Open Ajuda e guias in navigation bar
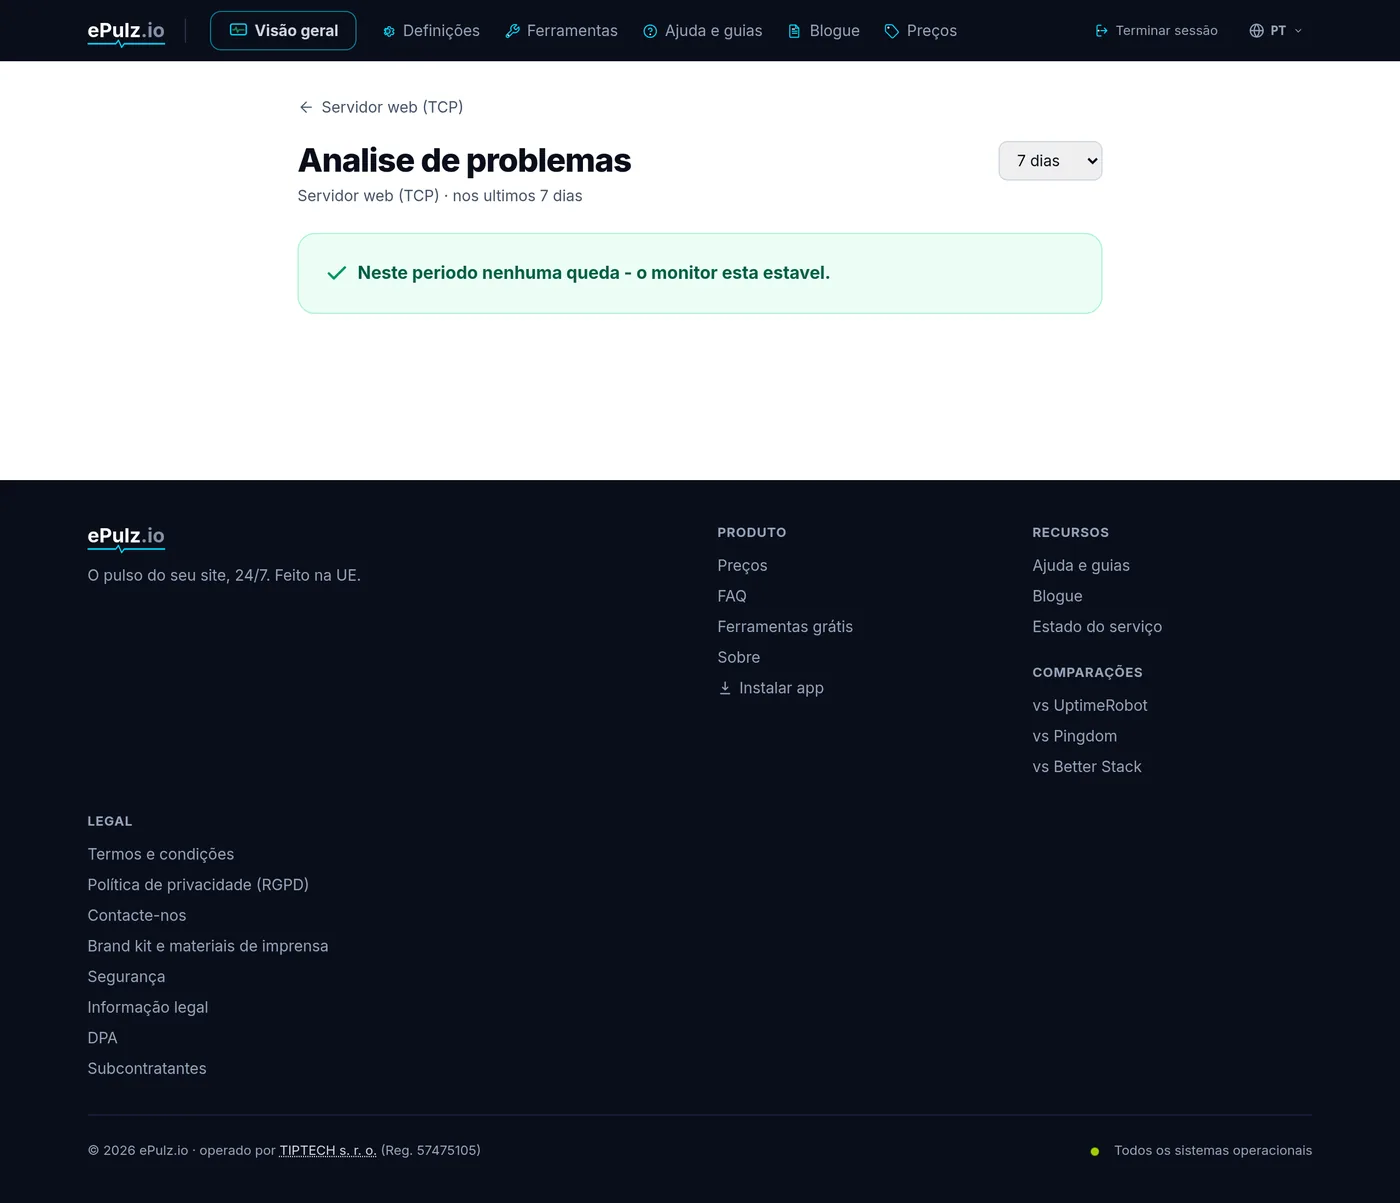The width and height of the screenshot is (1400, 1203). [702, 31]
